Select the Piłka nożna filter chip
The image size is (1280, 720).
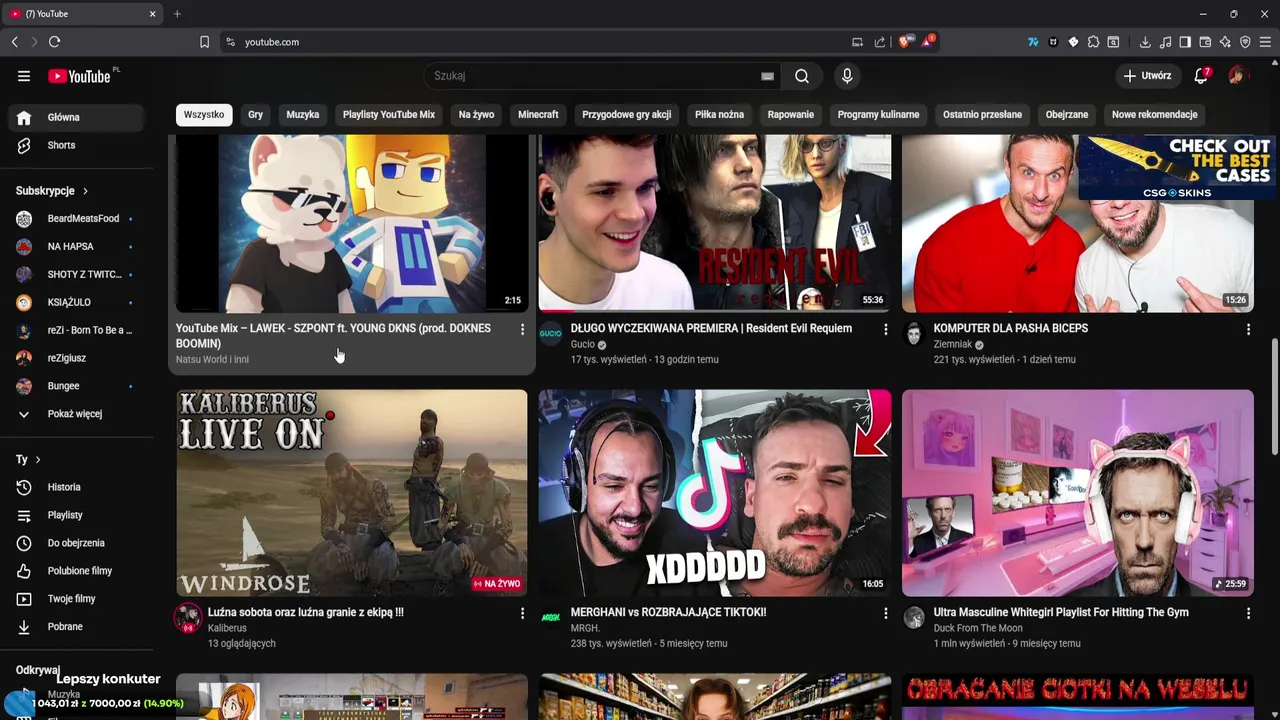(719, 115)
